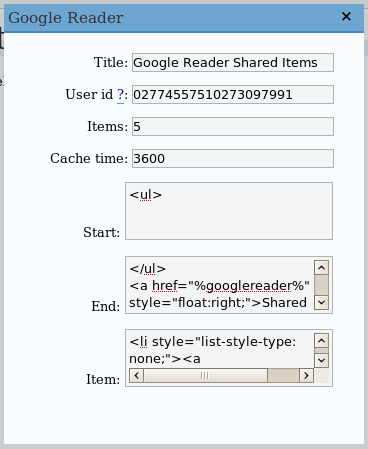The width and height of the screenshot is (368, 449).
Task: Select the Cache time field
Action: click(x=233, y=158)
